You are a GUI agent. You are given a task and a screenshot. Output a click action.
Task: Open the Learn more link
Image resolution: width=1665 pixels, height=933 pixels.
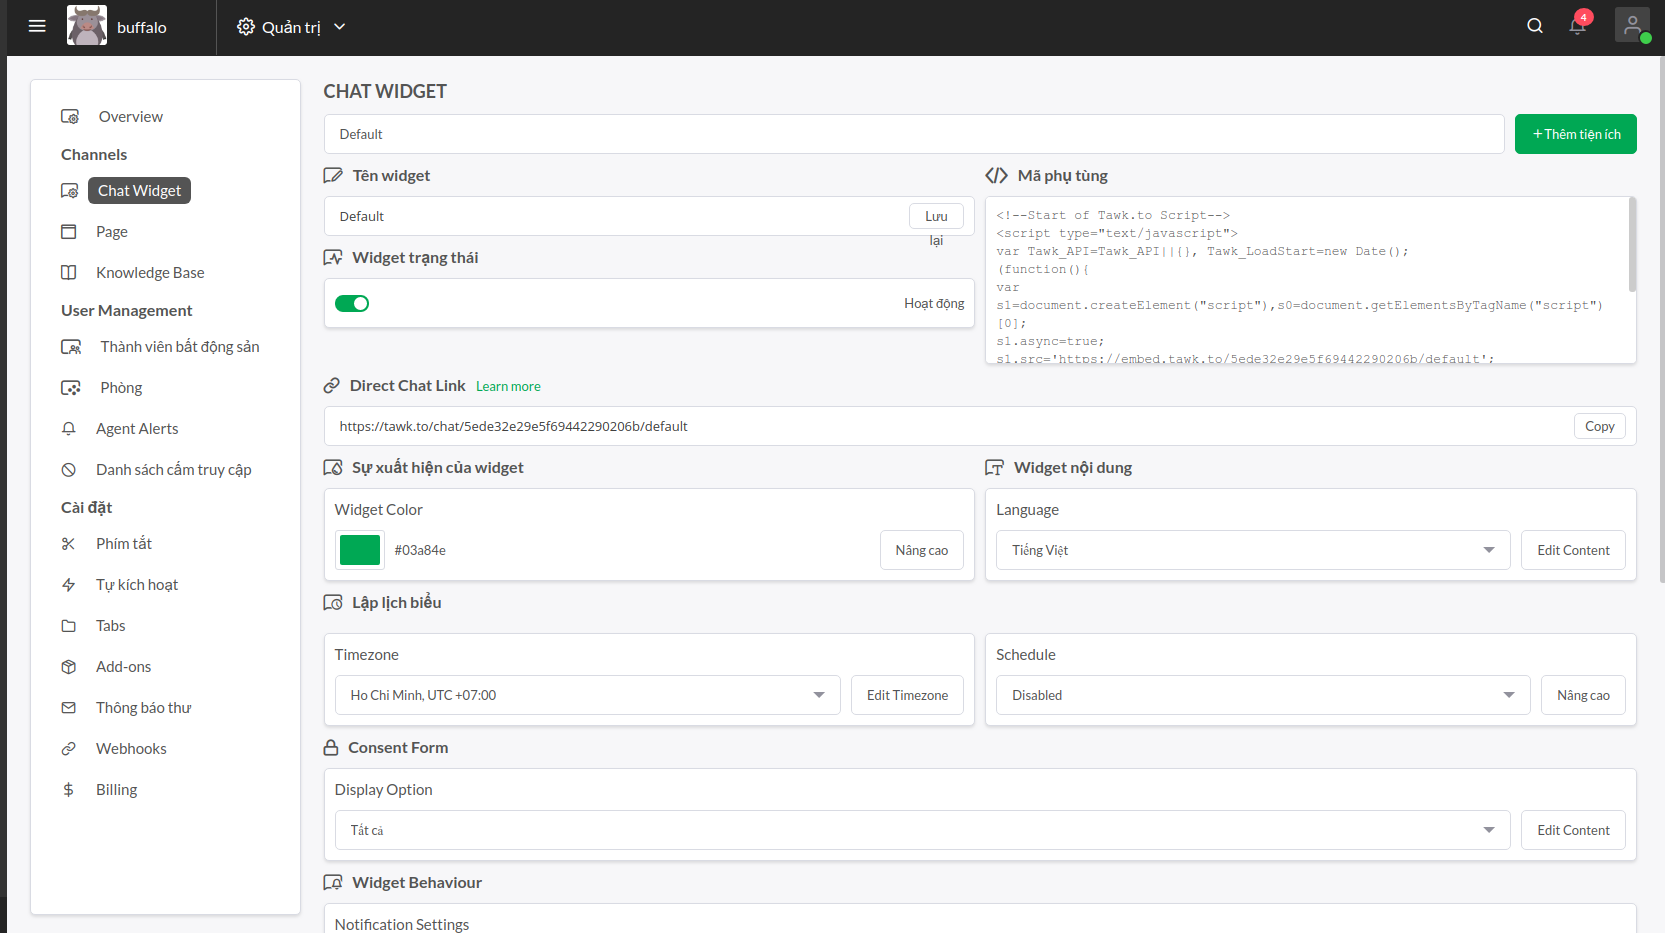[x=508, y=387]
